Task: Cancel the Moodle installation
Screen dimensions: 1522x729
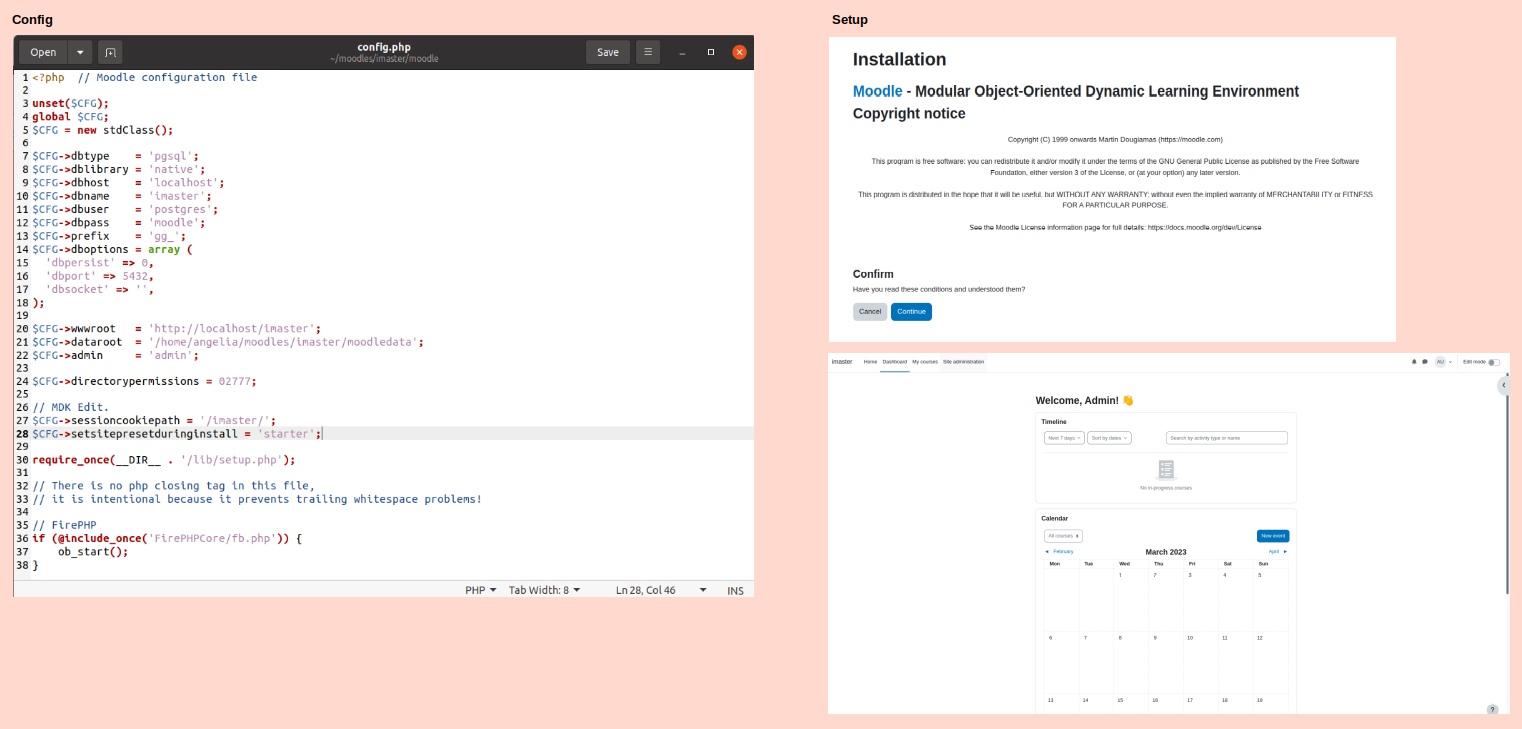Action: (870, 311)
